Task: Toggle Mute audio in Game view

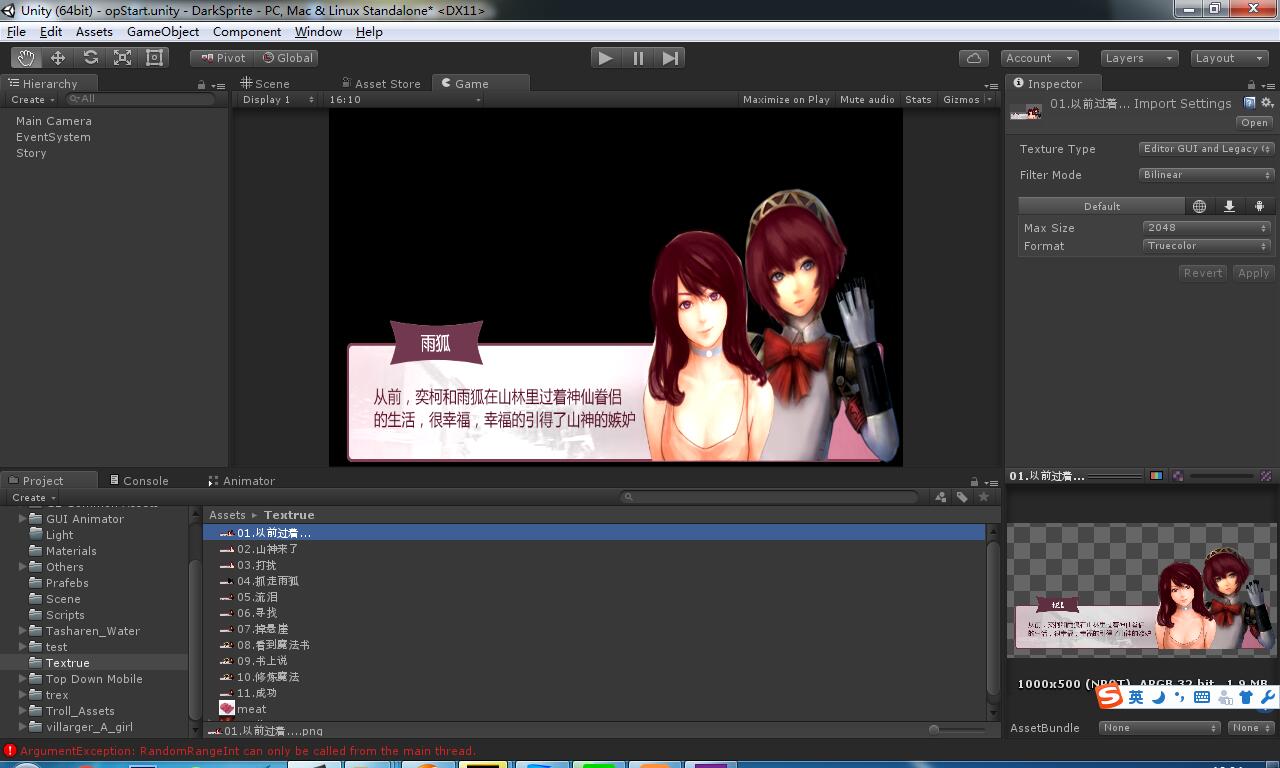Action: 867,99
